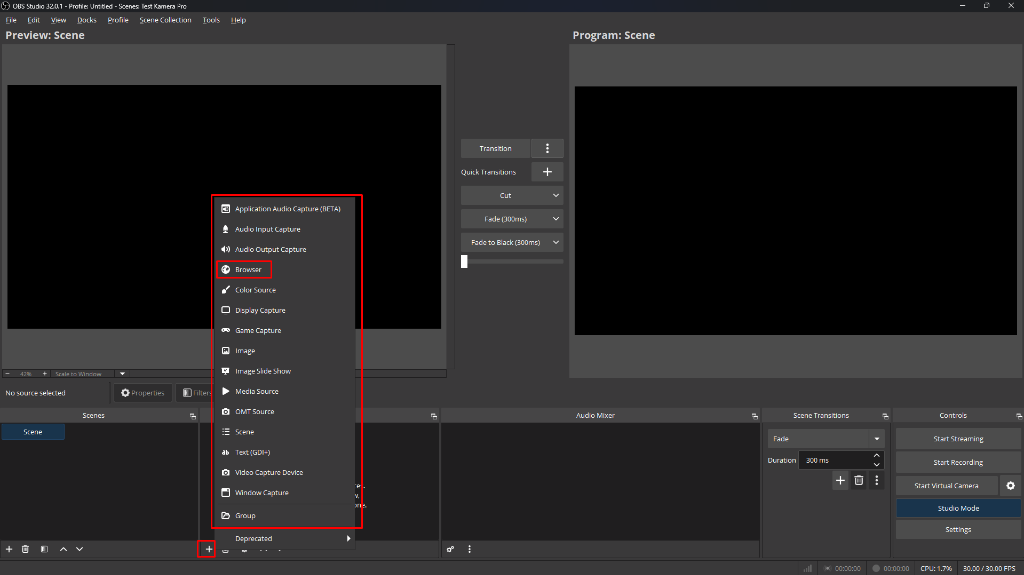Click Start Streaming
This screenshot has width=1024, height=575.
[x=958, y=439]
